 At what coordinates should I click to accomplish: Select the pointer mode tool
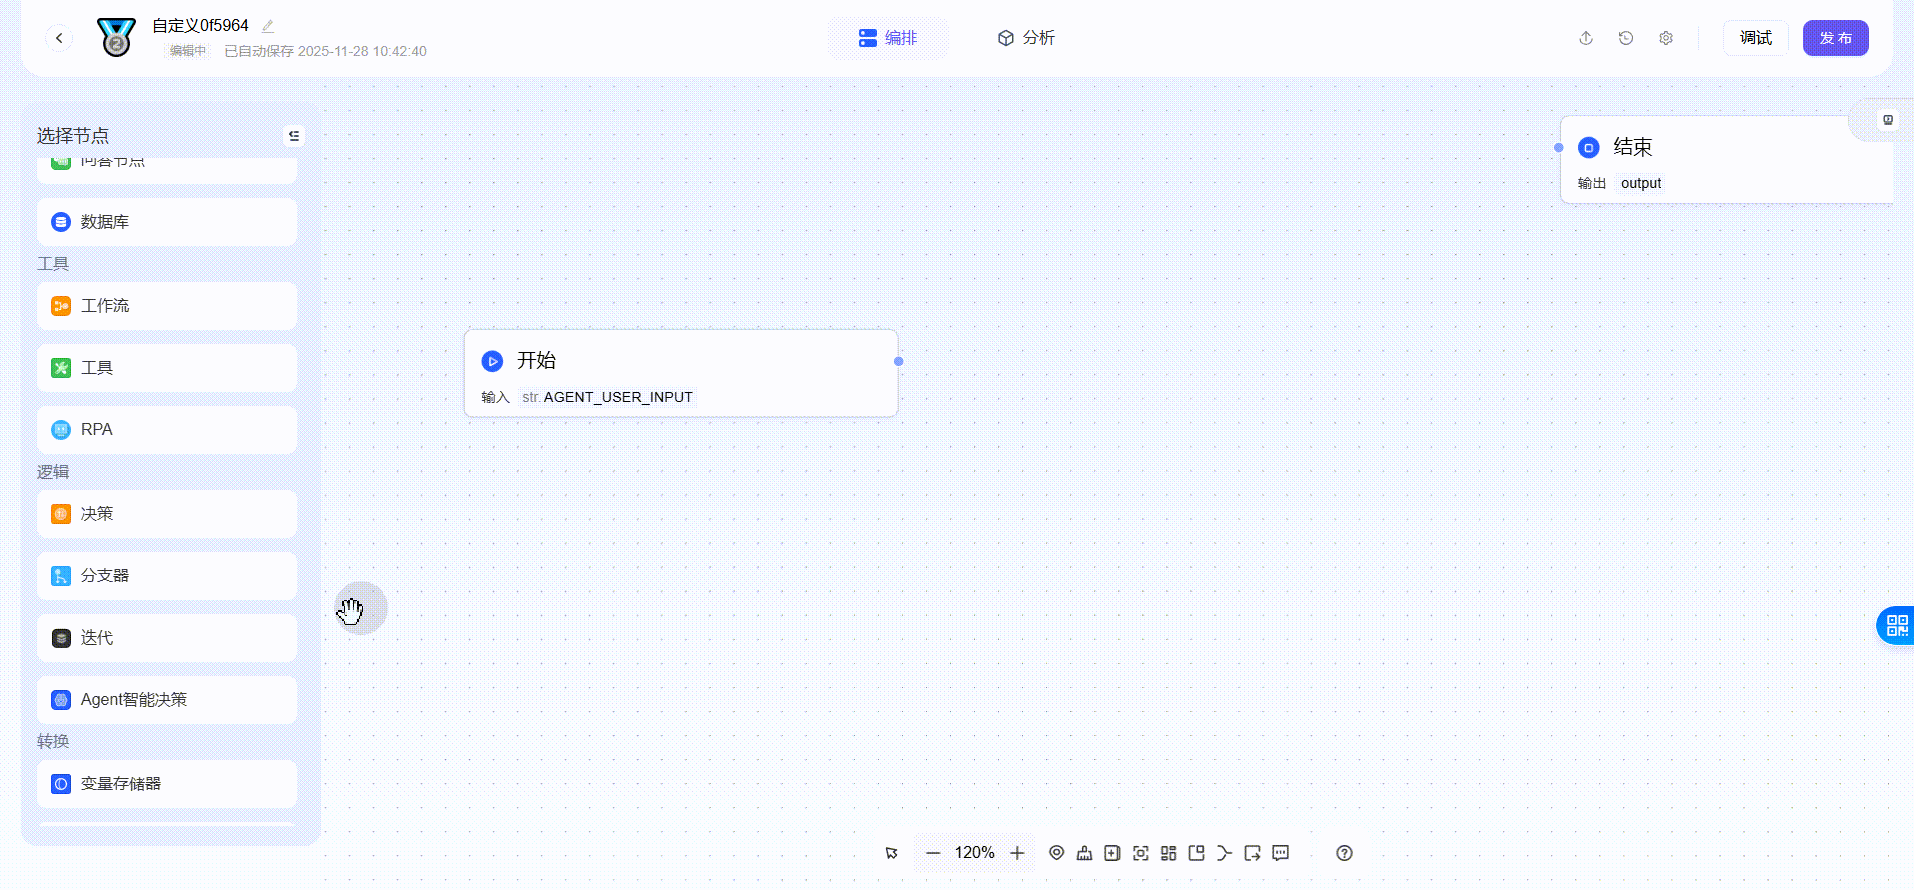[x=891, y=853]
